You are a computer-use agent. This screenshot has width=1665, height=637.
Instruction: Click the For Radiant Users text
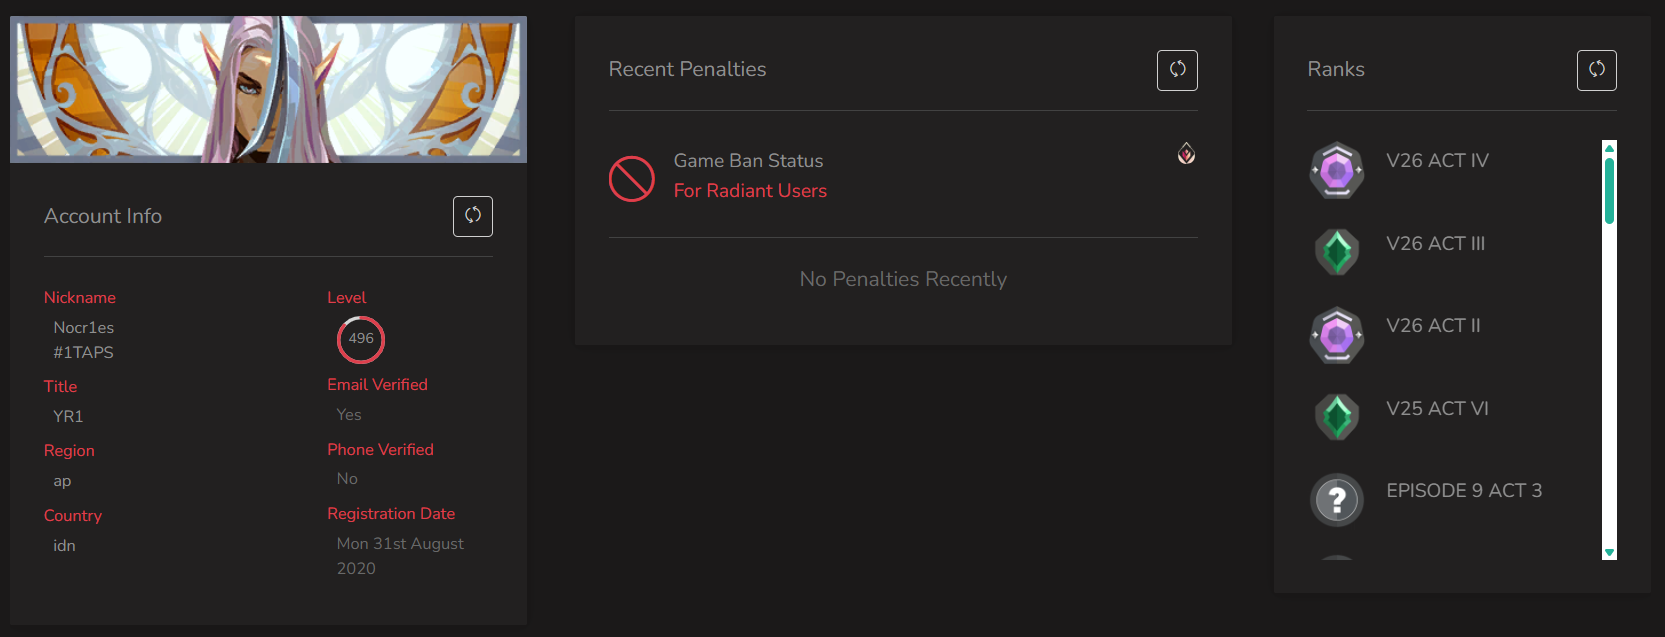coord(750,191)
